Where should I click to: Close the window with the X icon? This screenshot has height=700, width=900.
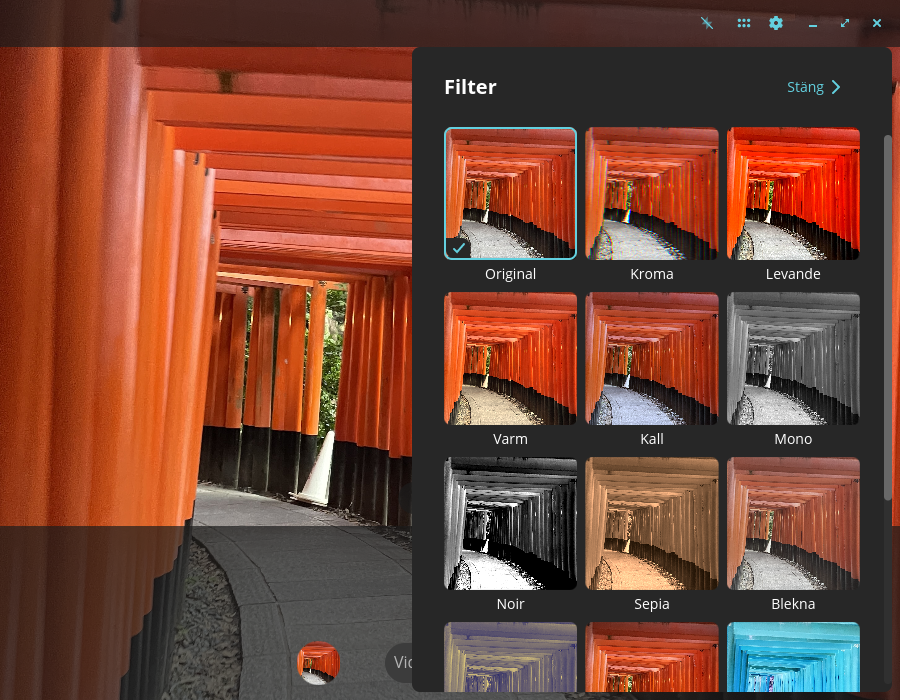[x=877, y=23]
